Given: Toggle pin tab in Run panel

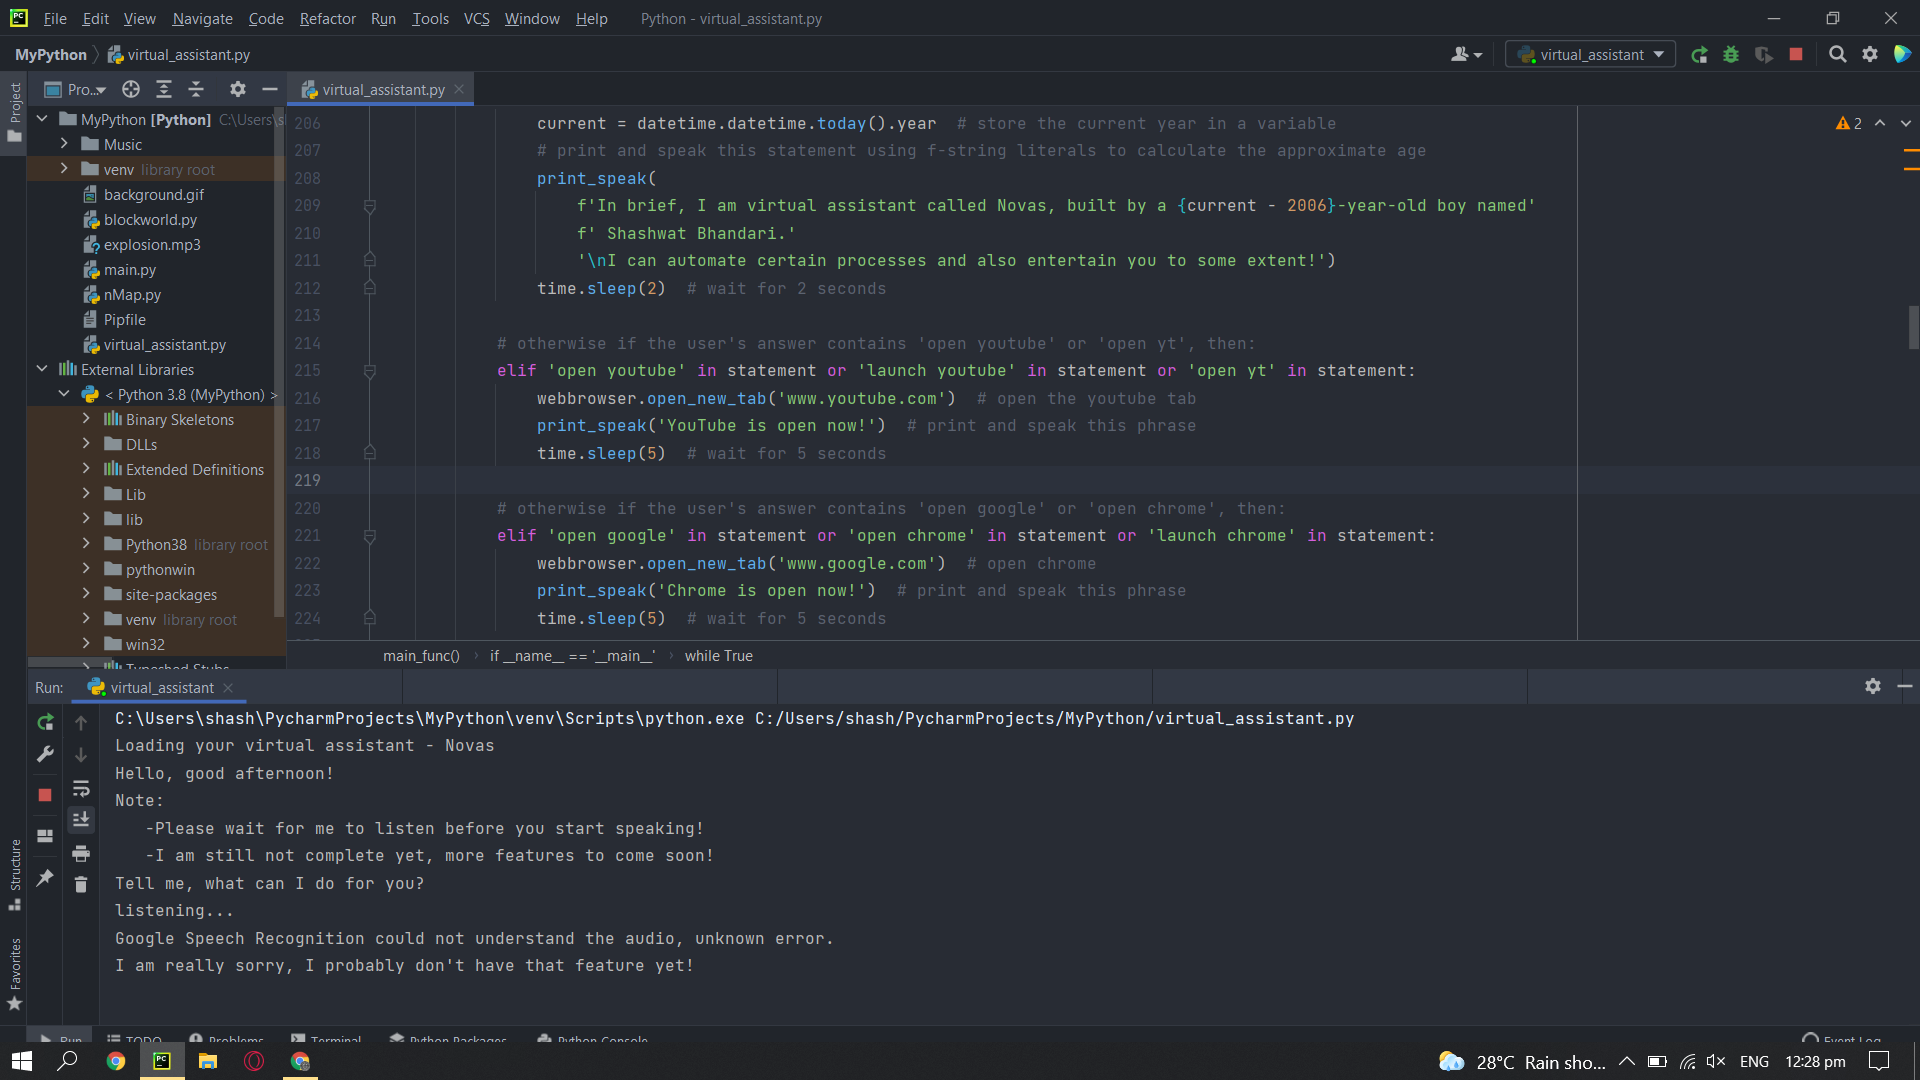Looking at the screenshot, I should pos(45,877).
